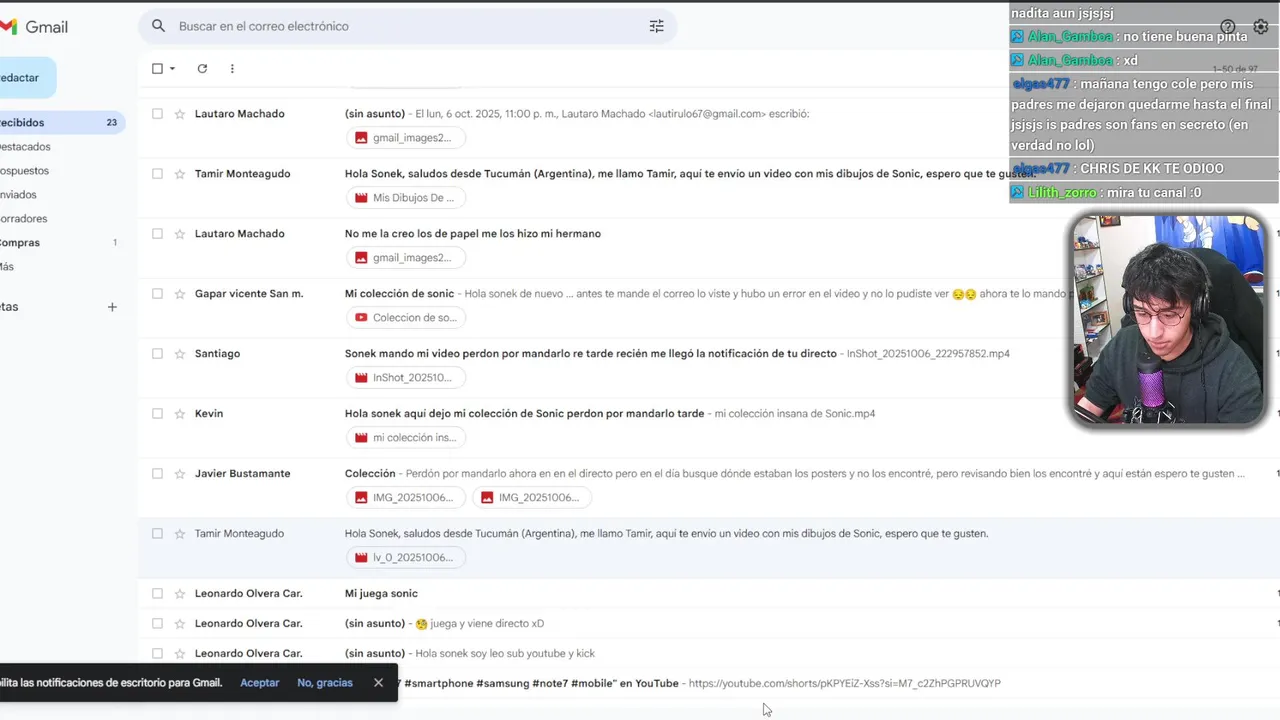Check the 'Mi juega sonic' email

coord(157,594)
